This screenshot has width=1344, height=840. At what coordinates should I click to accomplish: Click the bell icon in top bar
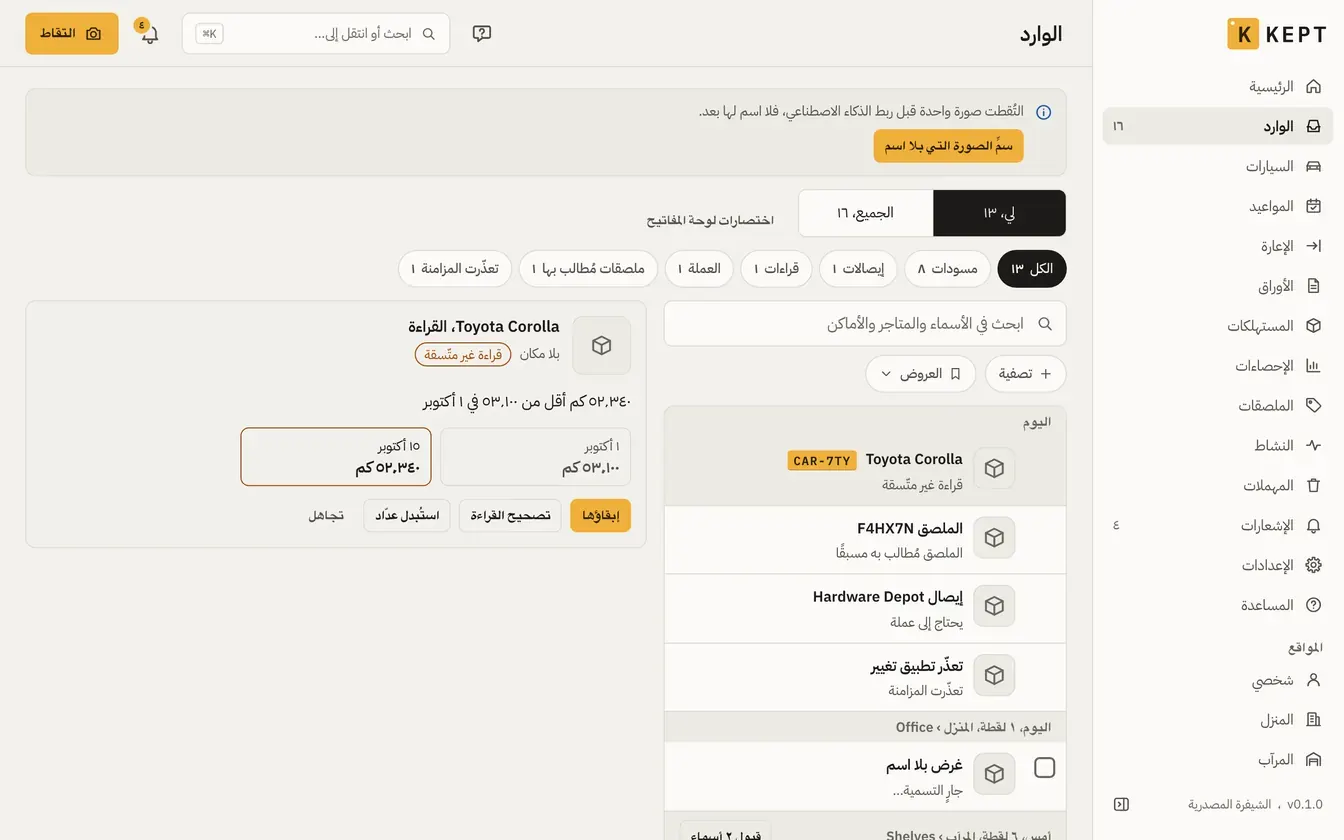pos(149,34)
